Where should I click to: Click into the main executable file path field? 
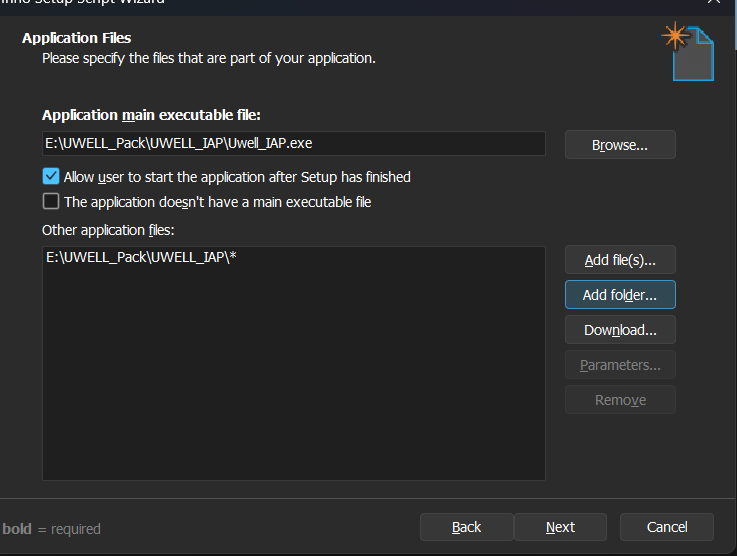(294, 143)
